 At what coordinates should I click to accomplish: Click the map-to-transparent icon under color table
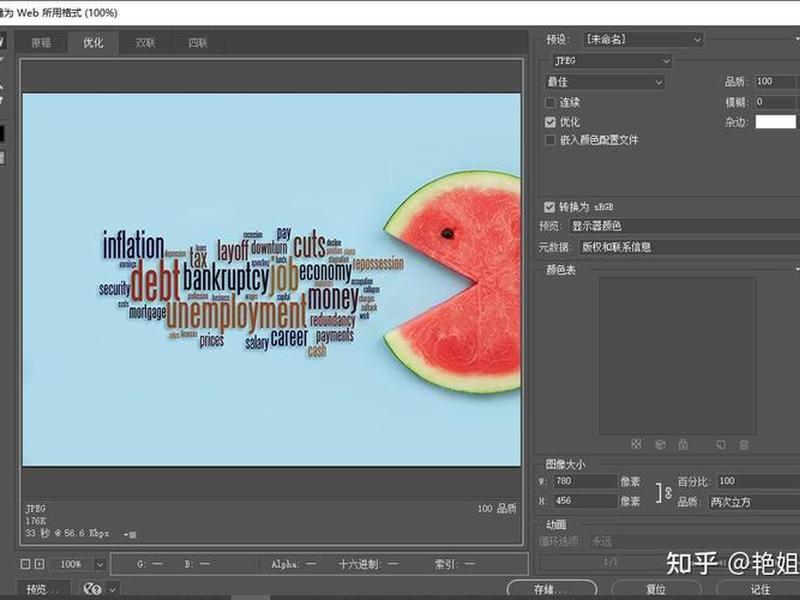(636, 444)
